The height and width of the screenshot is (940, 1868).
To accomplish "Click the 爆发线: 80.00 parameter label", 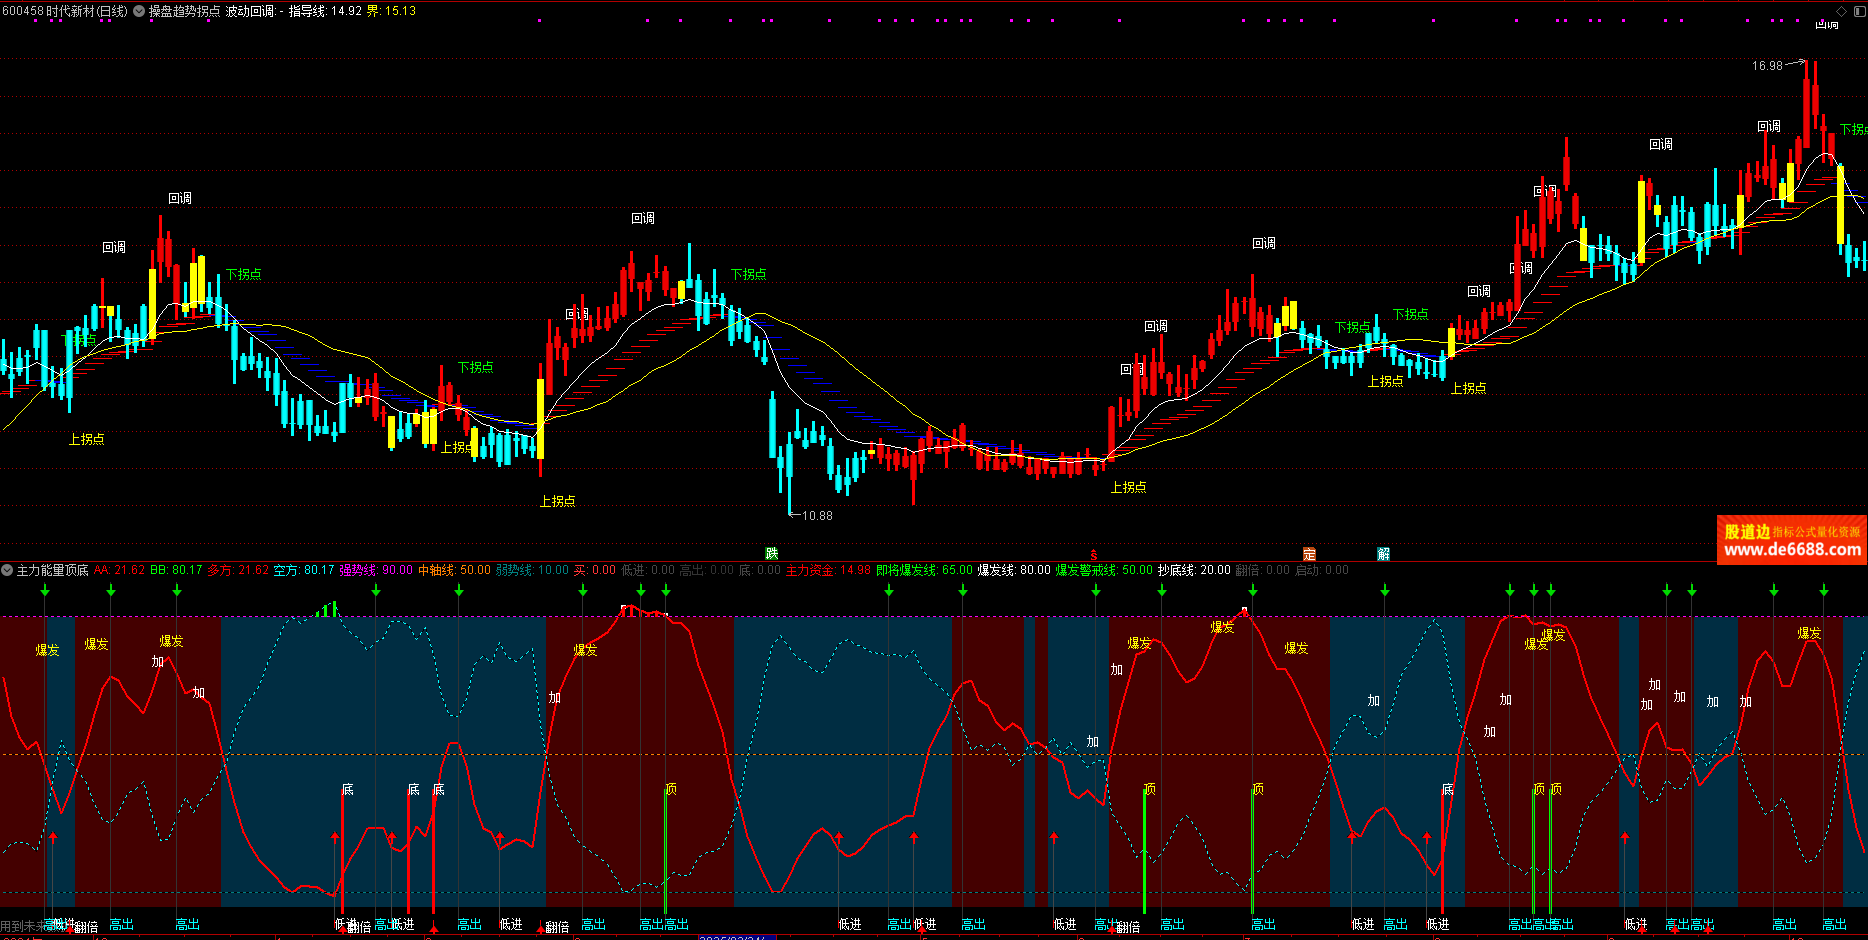I will 1013,570.
